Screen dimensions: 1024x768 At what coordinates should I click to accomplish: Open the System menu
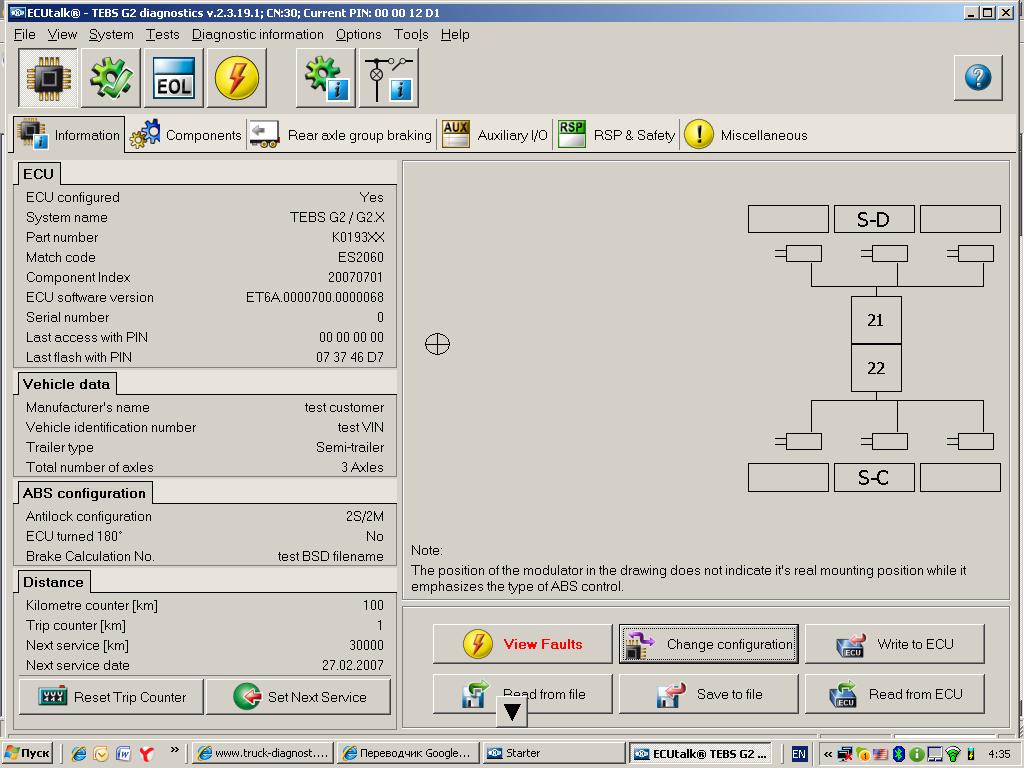coord(111,35)
